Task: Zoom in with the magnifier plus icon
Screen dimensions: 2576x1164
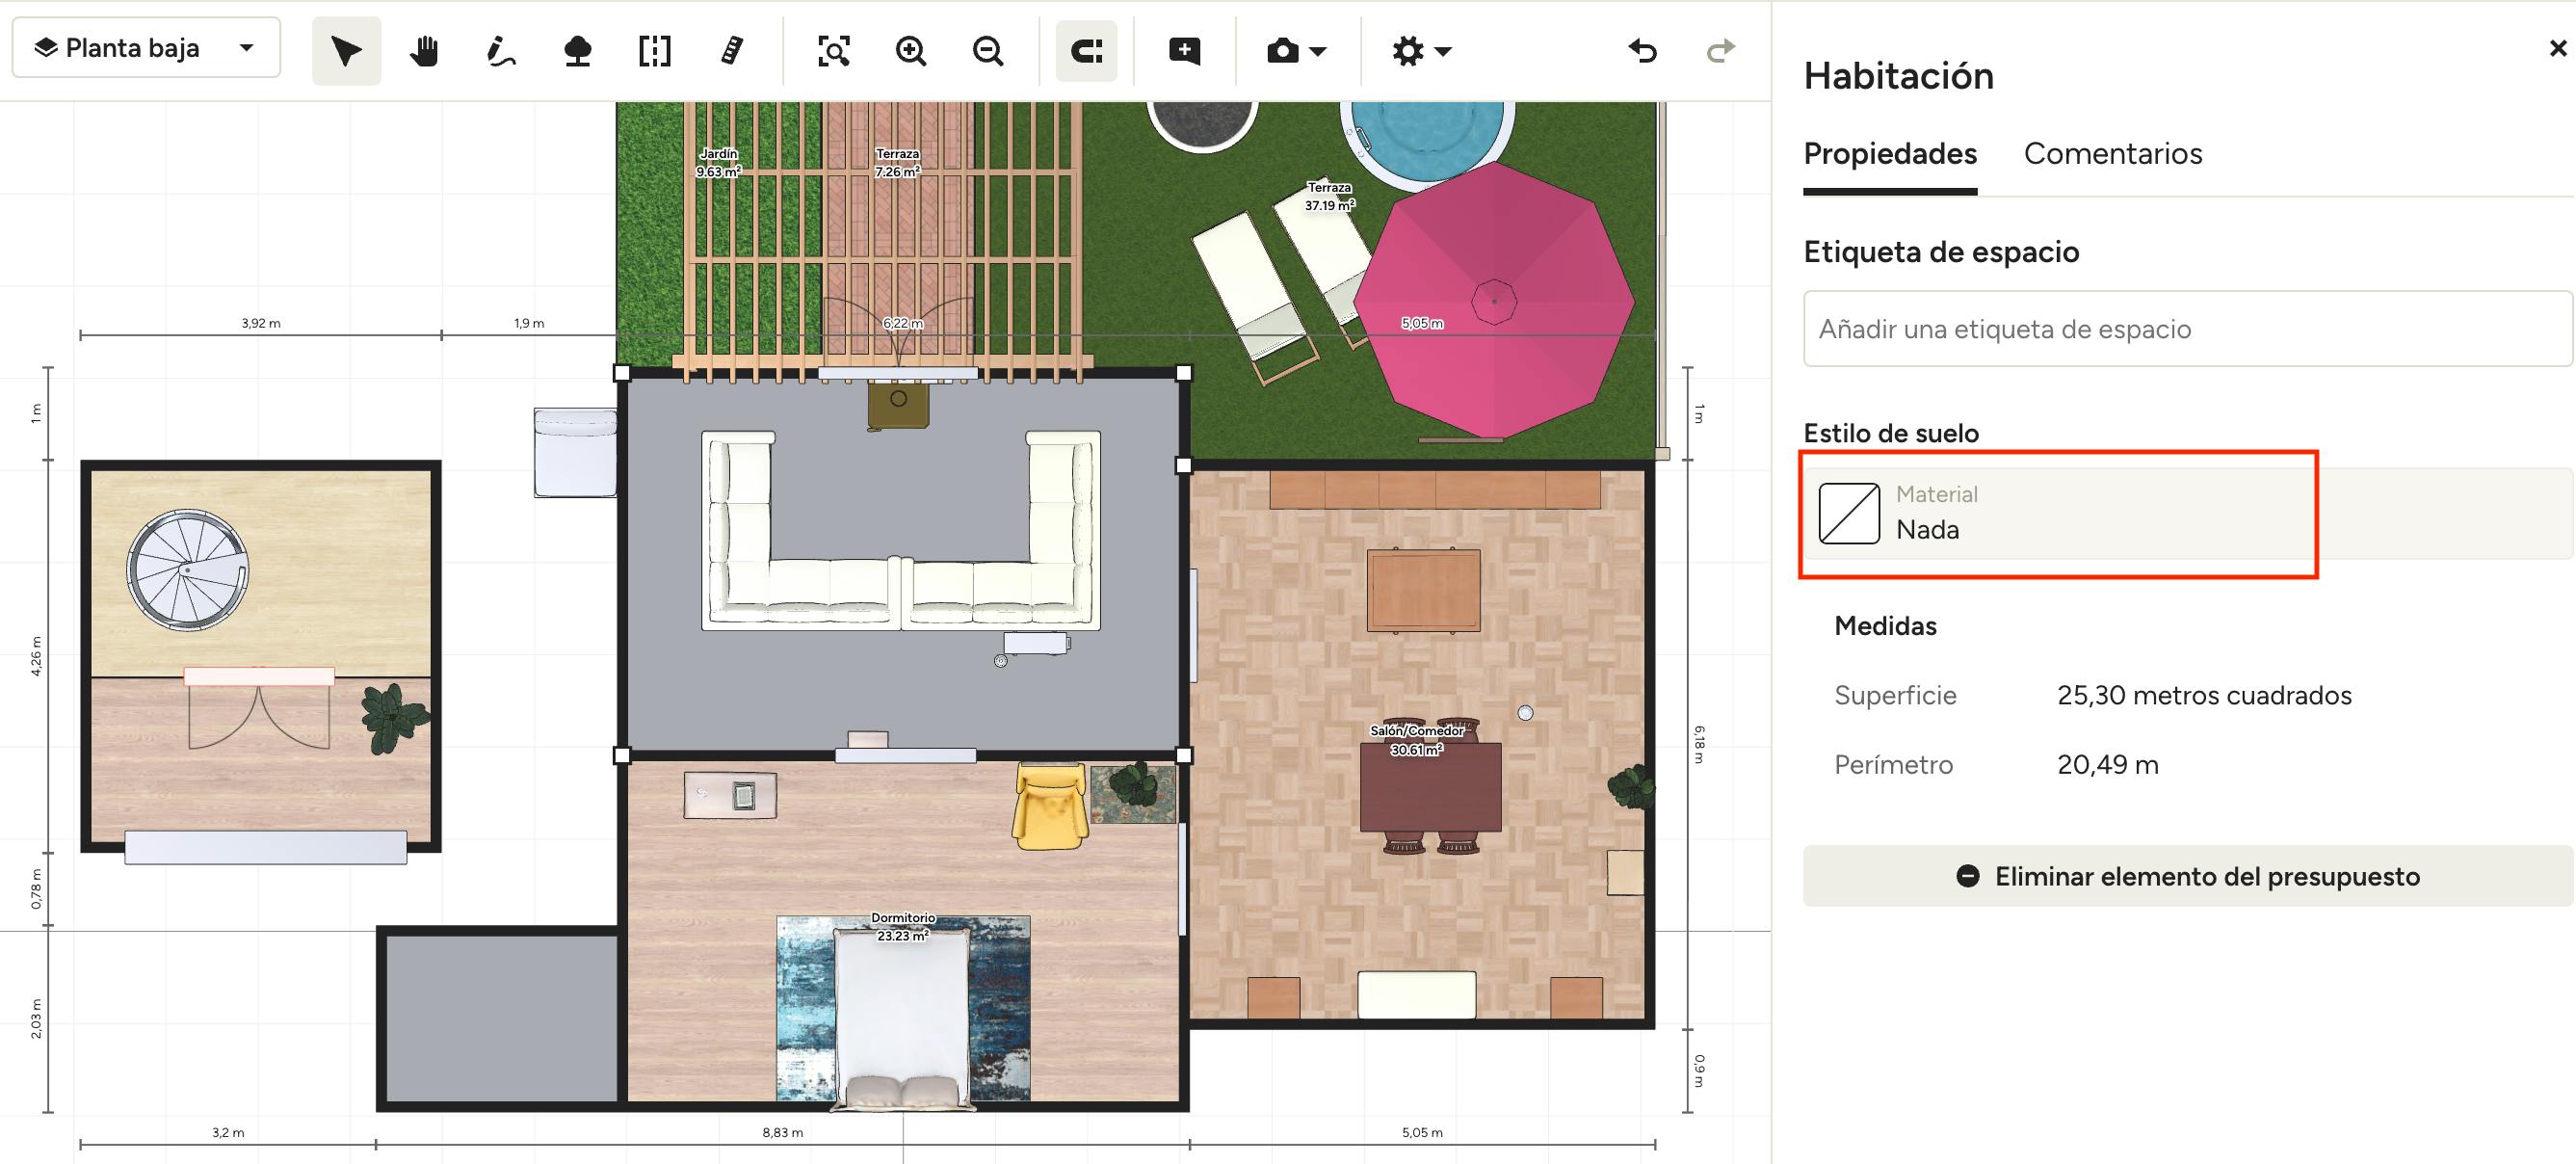Action: pos(910,51)
